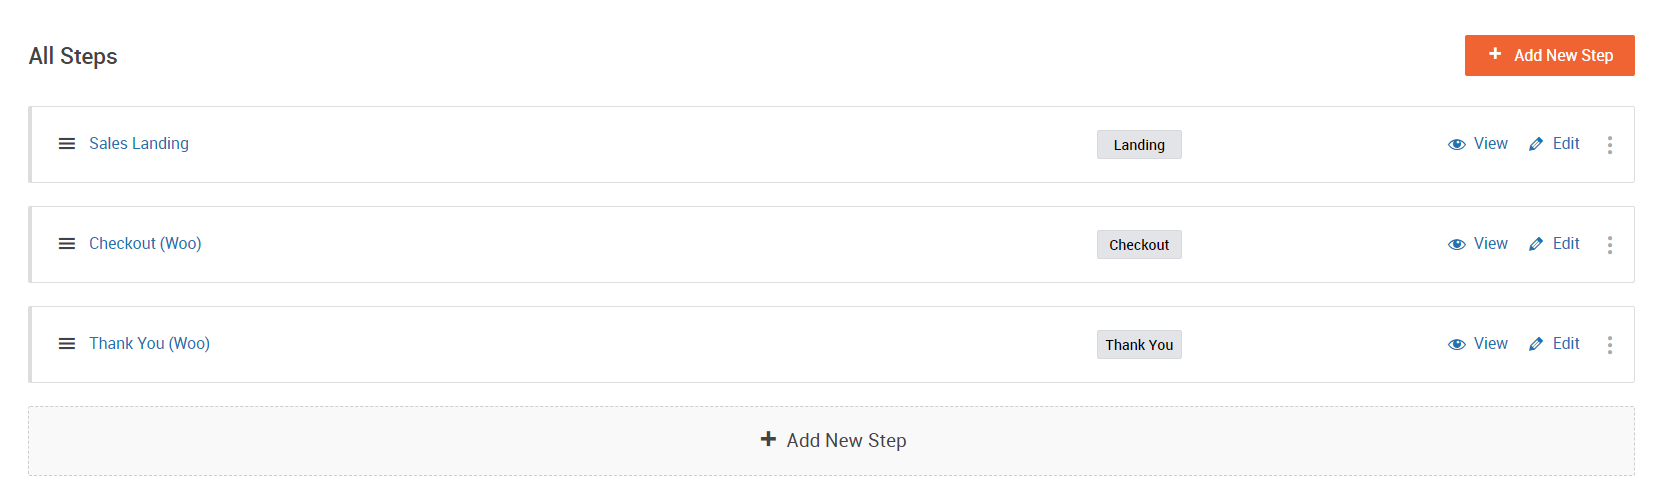
Task: Click the Thank You type badge
Action: [1139, 345]
